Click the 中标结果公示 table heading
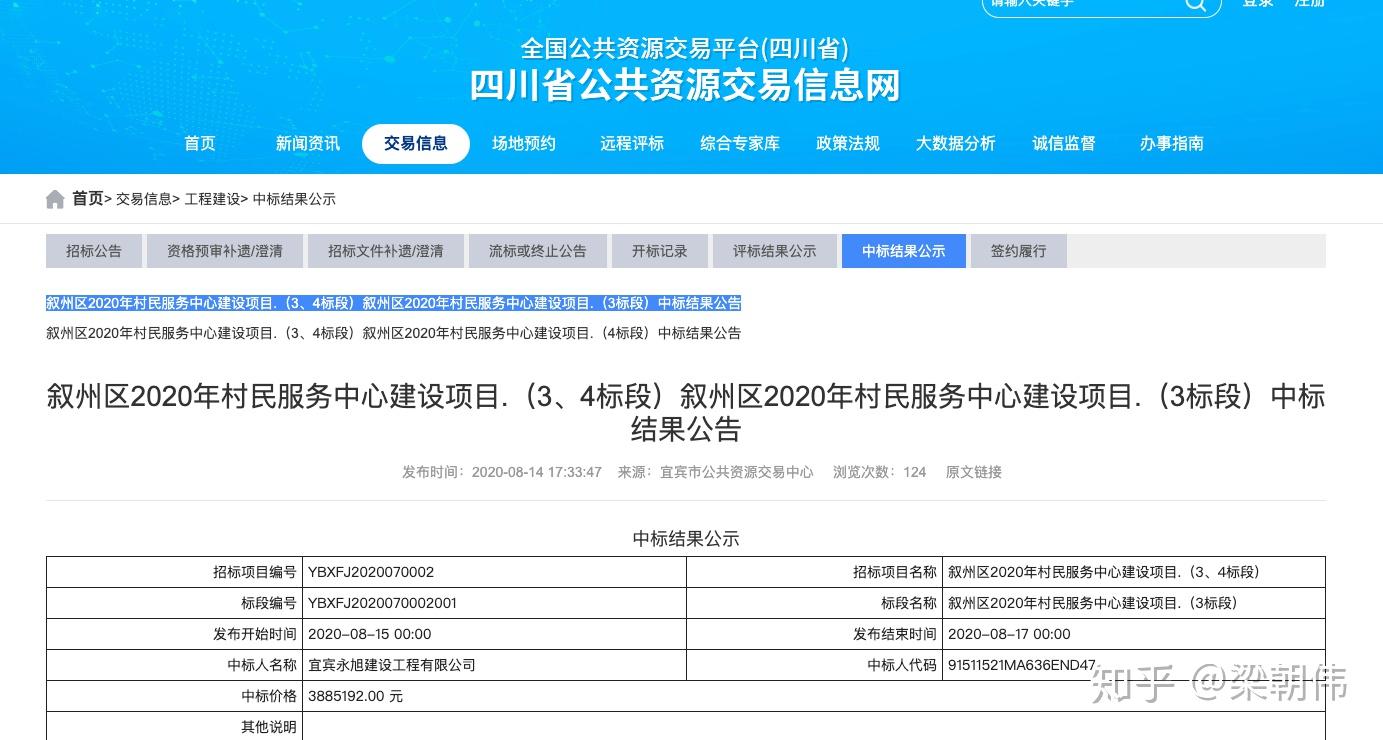This screenshot has width=1383, height=740. 686,539
